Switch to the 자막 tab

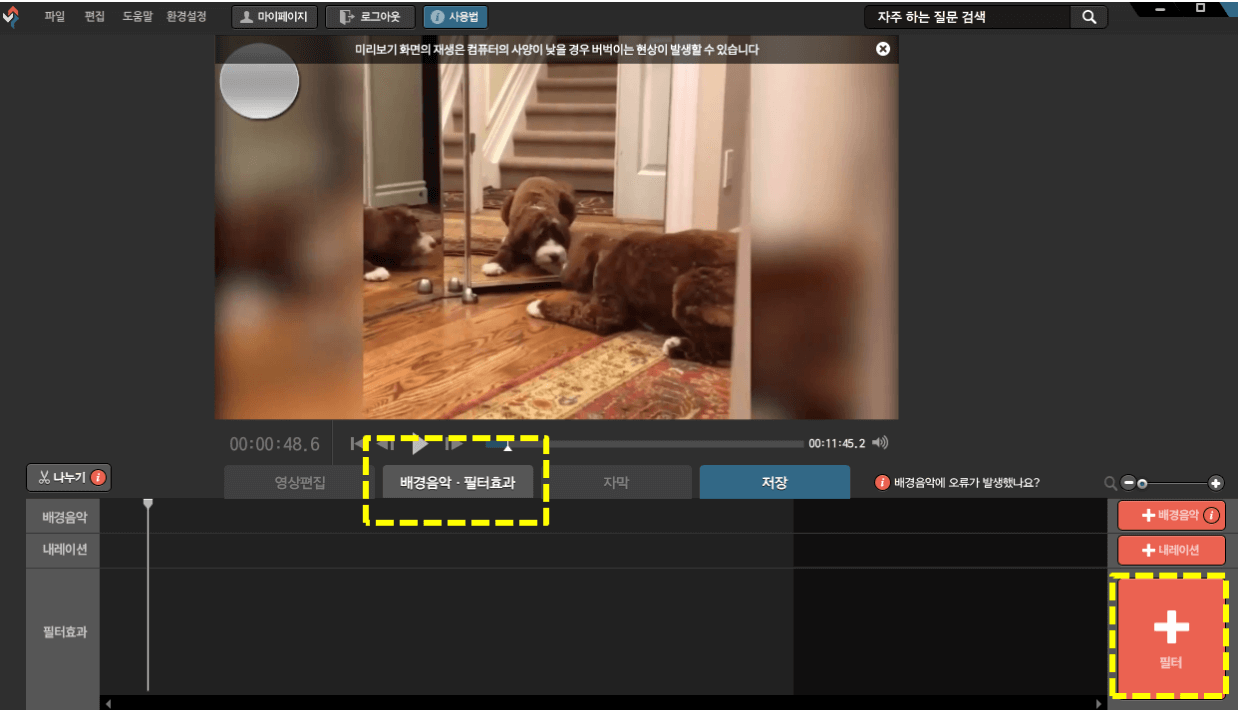[x=616, y=482]
